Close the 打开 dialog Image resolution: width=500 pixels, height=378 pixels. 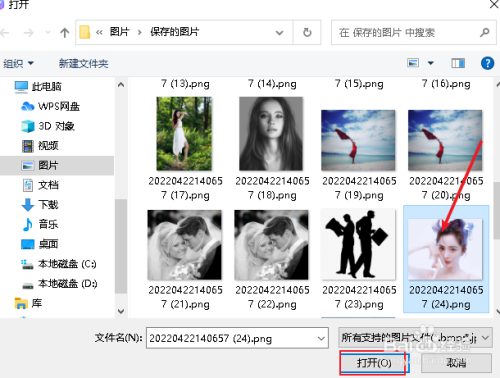pyautogui.click(x=494, y=4)
